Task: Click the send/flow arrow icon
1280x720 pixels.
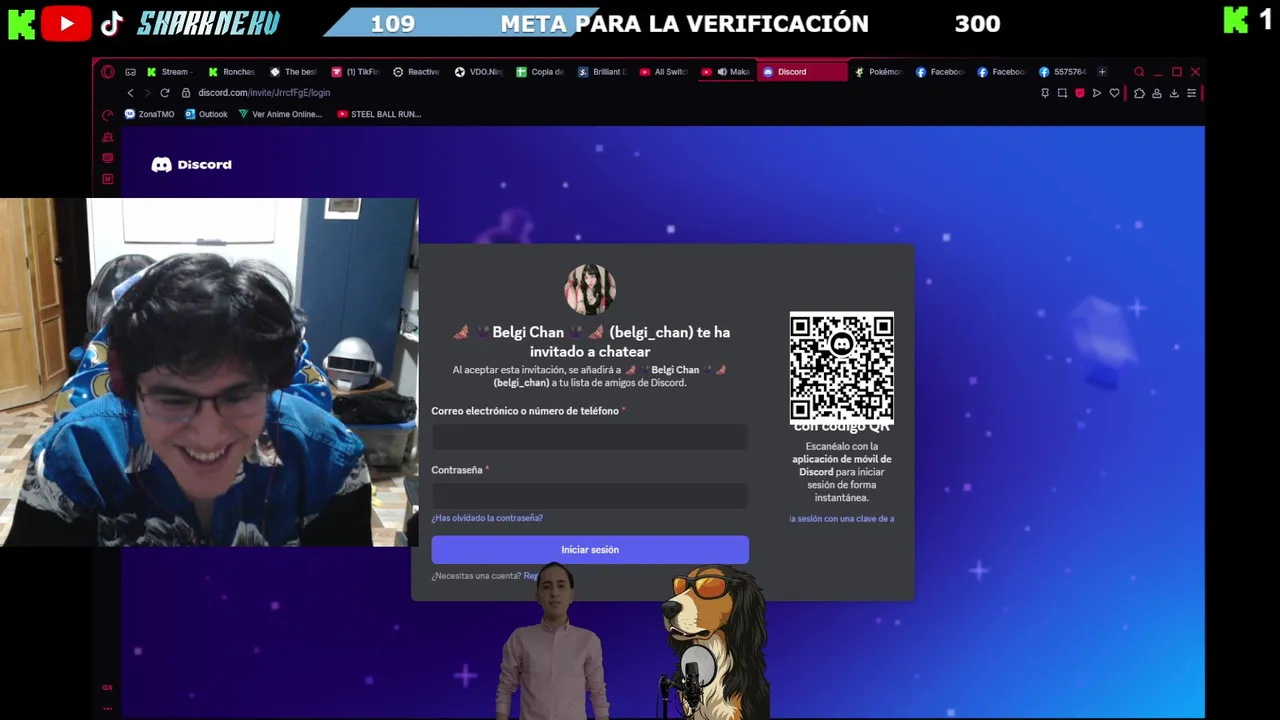Action: coord(1097,93)
